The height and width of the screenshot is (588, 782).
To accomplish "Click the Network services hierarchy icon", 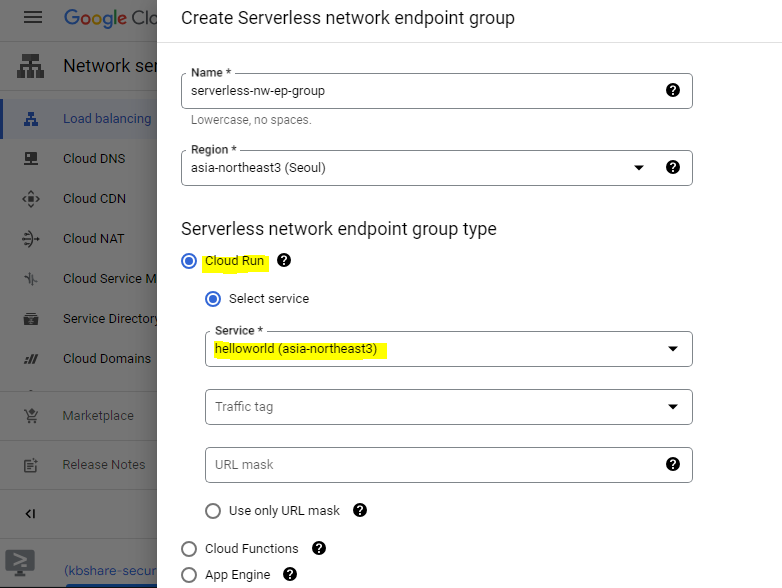I will click(30, 66).
